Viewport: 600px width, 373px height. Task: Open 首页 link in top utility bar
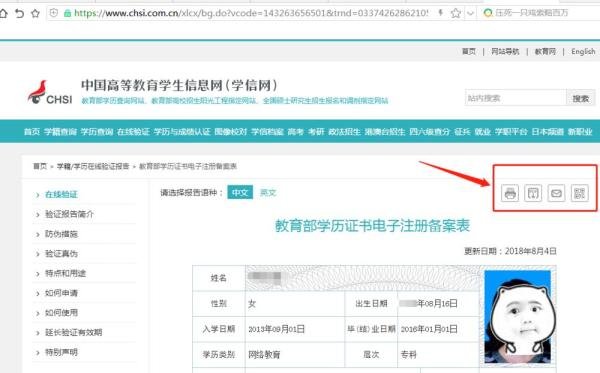pos(469,51)
